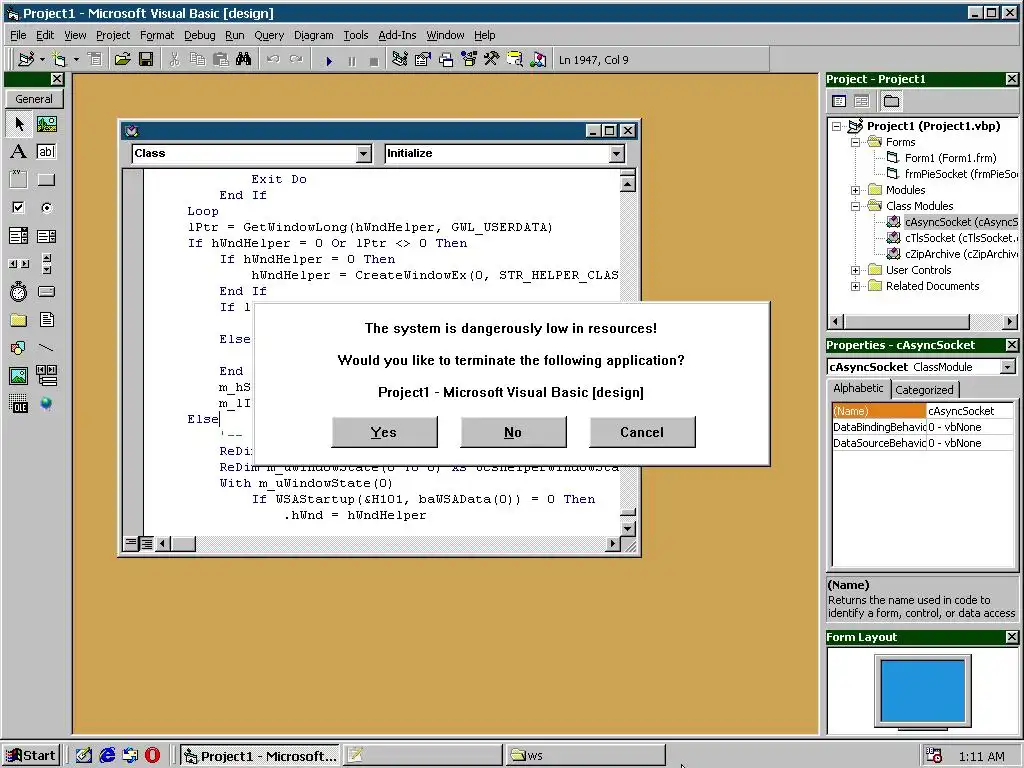
Task: Select the OLE container control in toolbox
Action: point(18,404)
